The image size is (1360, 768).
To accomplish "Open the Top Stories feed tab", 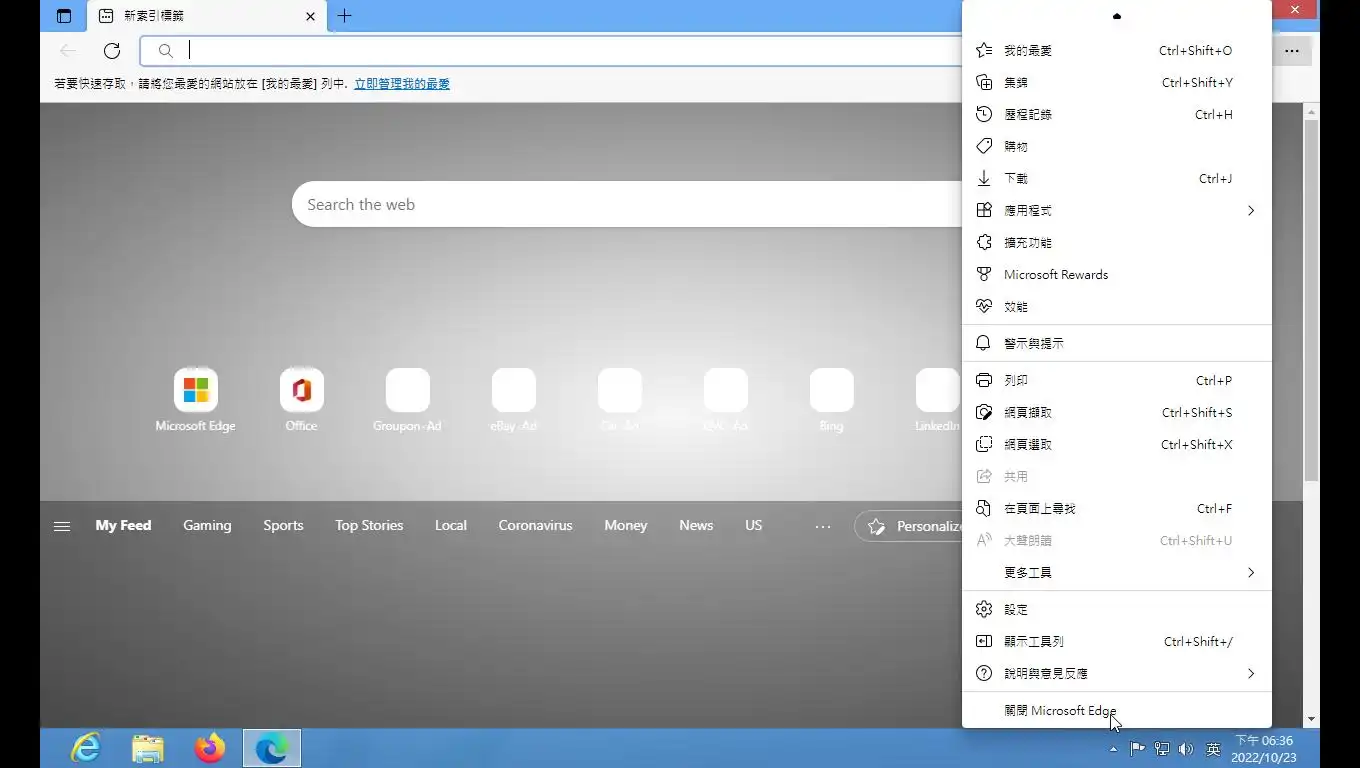I will pyautogui.click(x=369, y=525).
